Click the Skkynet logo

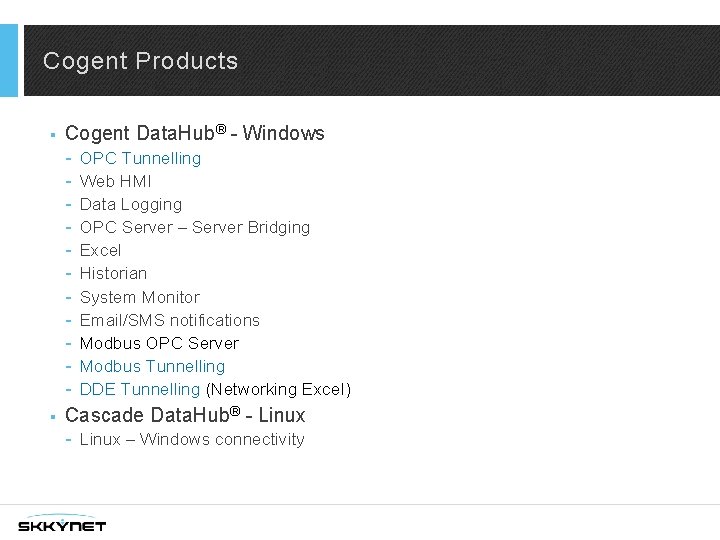click(x=61, y=524)
